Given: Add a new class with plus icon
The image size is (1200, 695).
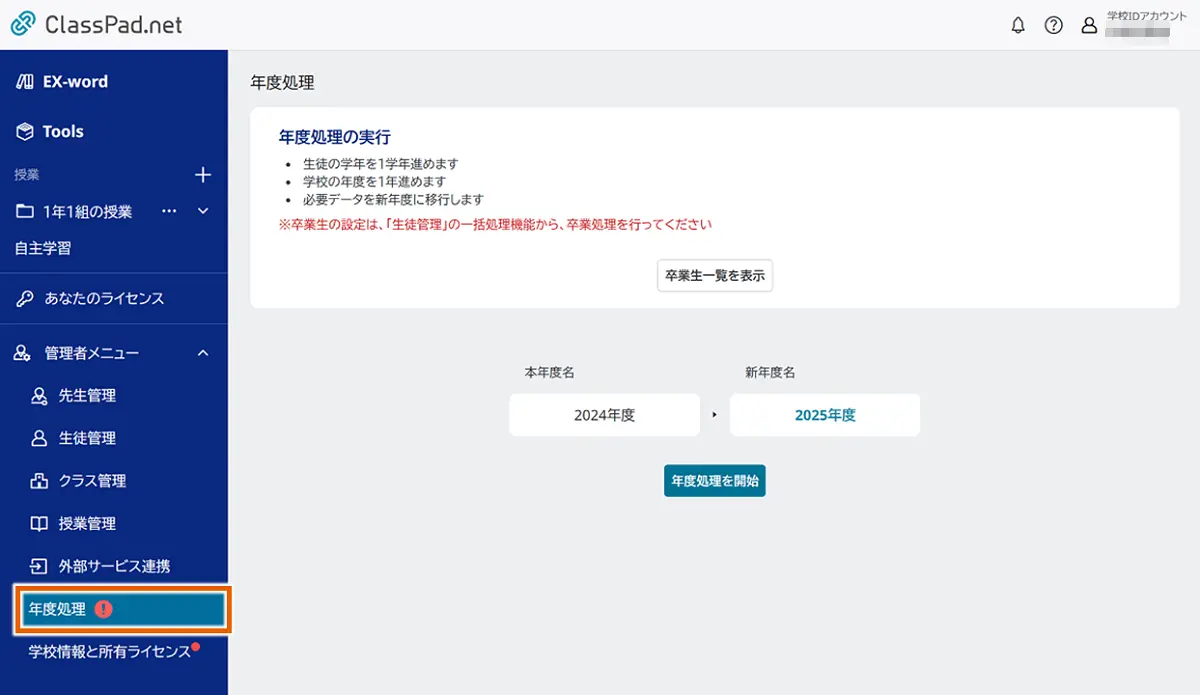Looking at the screenshot, I should [203, 175].
